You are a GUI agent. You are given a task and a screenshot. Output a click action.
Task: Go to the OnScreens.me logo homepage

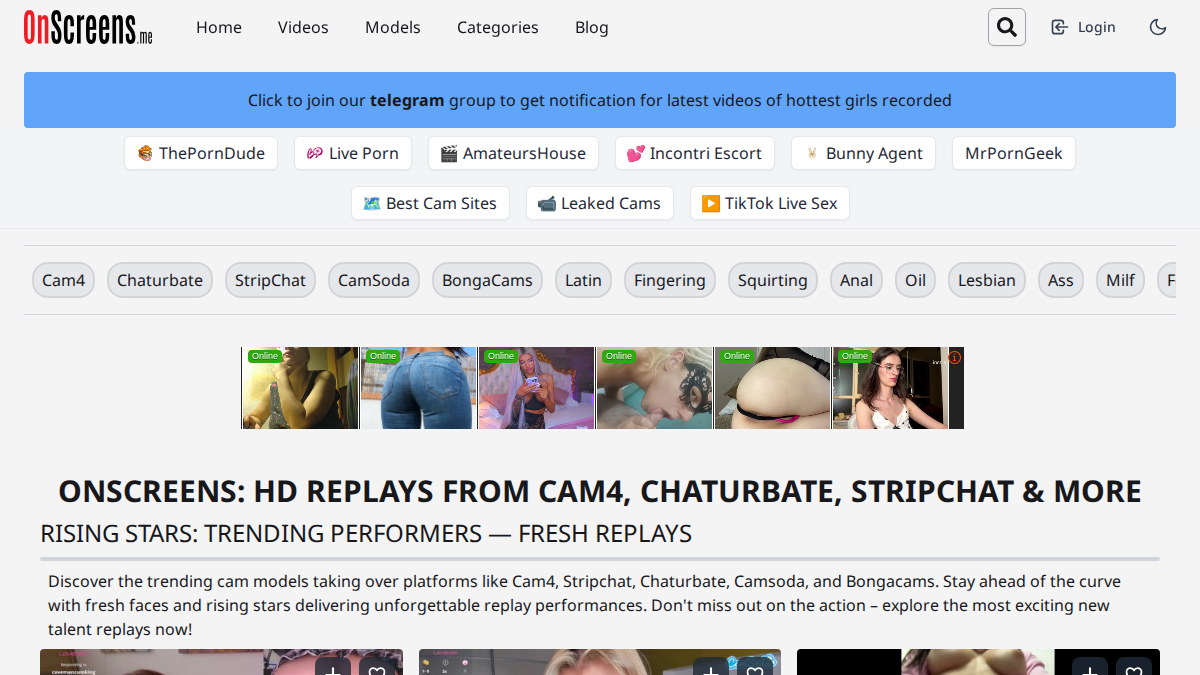pos(88,28)
